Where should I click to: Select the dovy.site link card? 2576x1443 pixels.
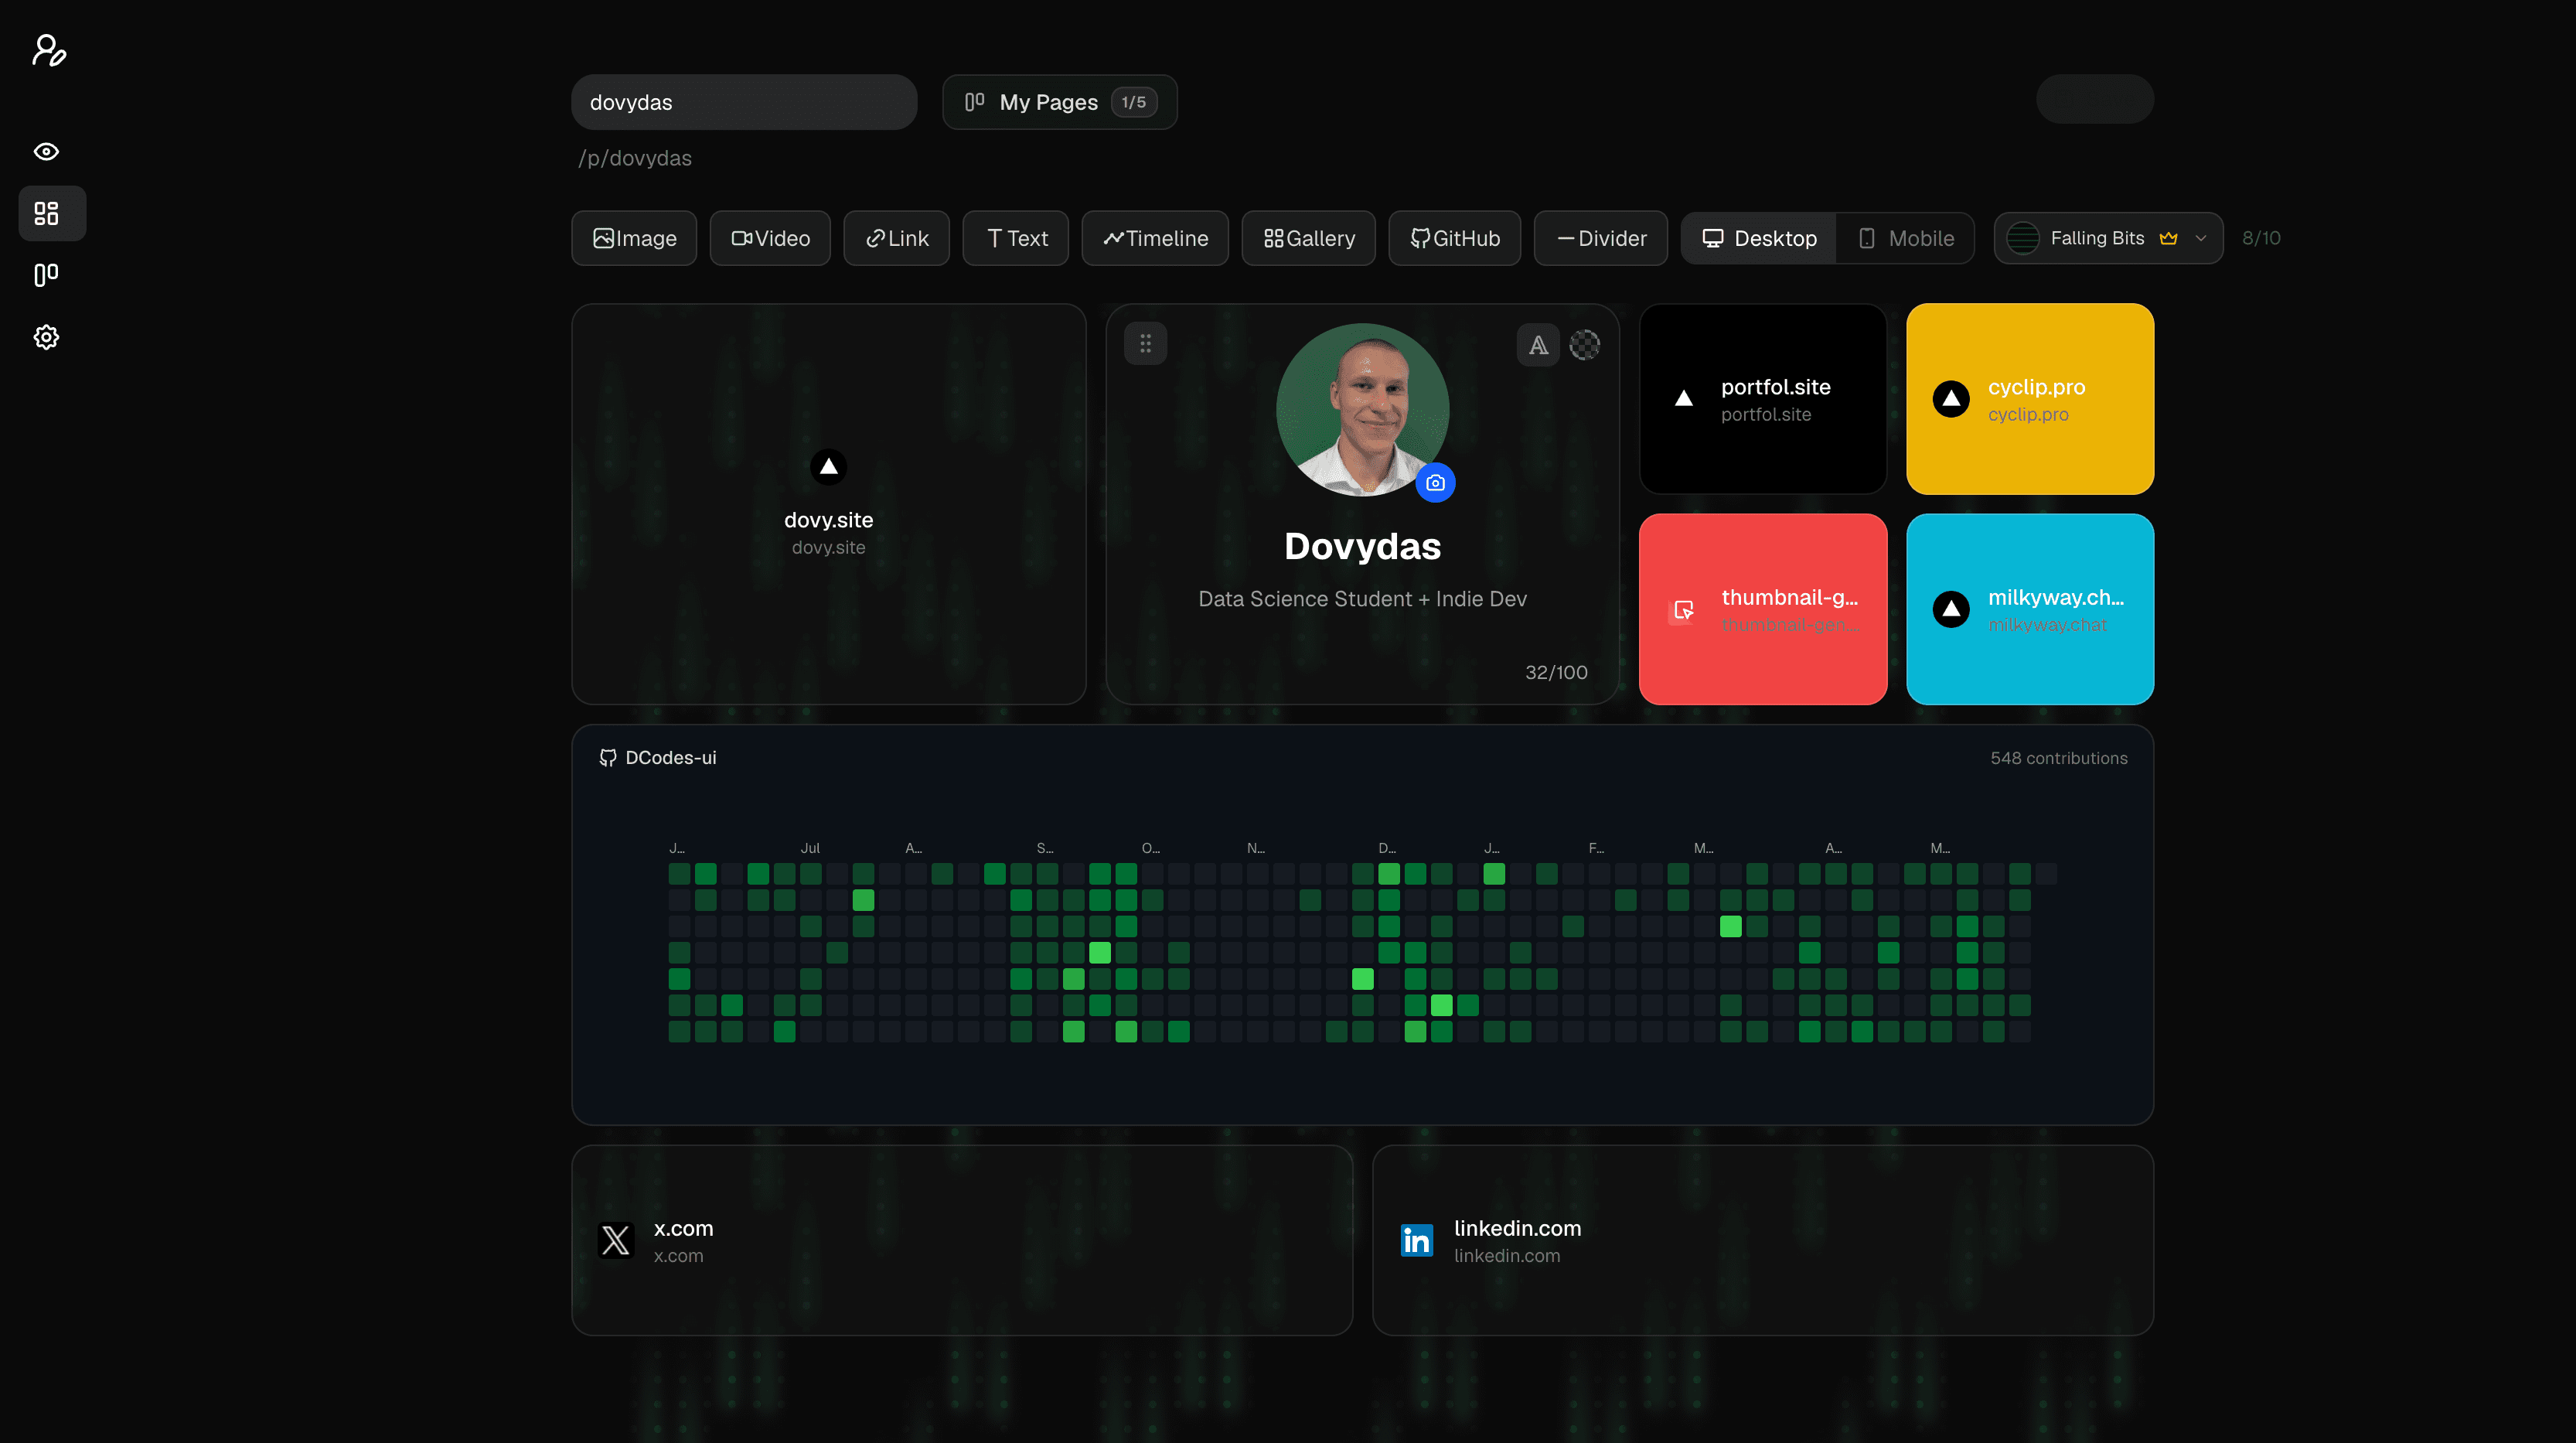coord(829,504)
